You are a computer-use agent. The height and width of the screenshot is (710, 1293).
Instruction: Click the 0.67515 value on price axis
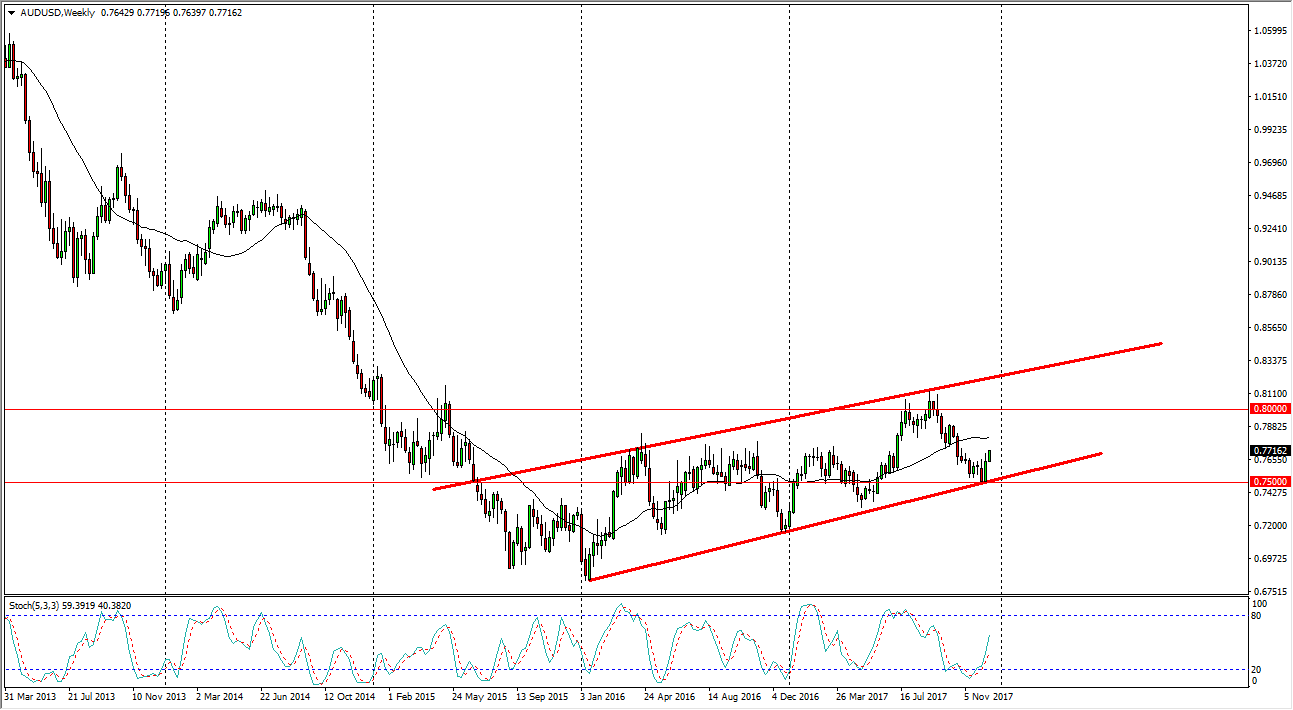point(1271,591)
